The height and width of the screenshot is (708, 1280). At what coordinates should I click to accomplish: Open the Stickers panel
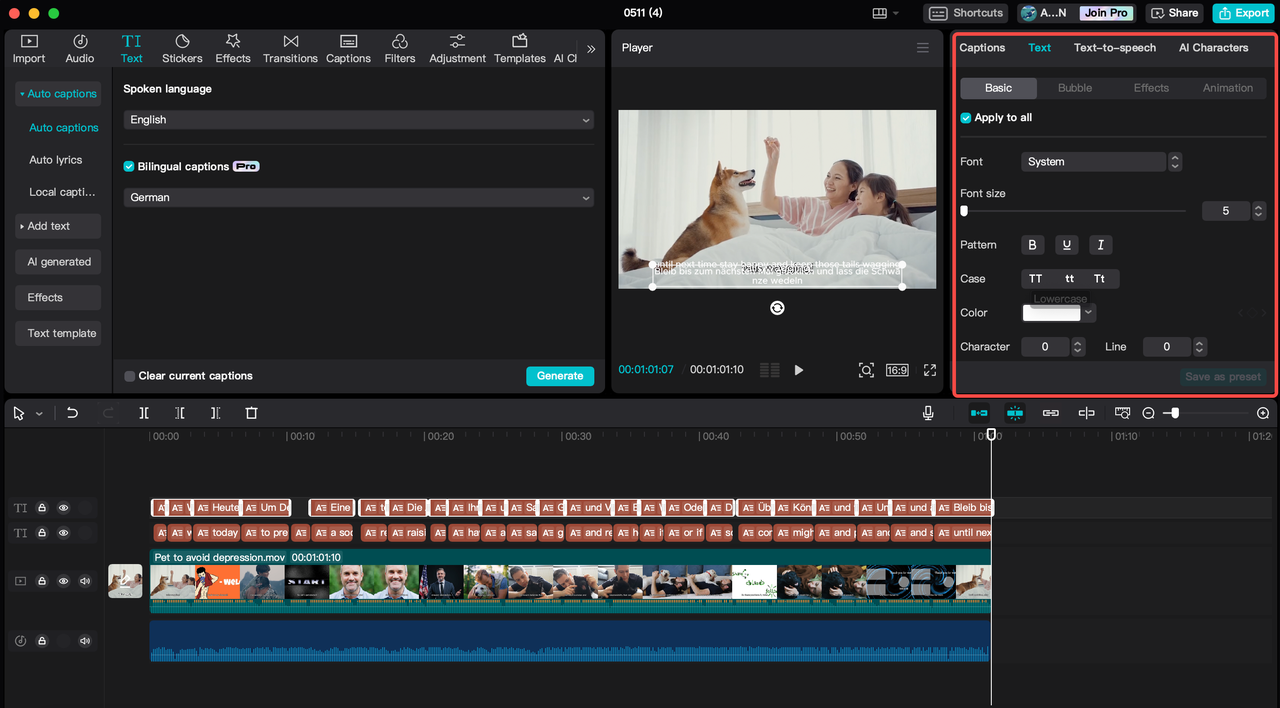[182, 48]
